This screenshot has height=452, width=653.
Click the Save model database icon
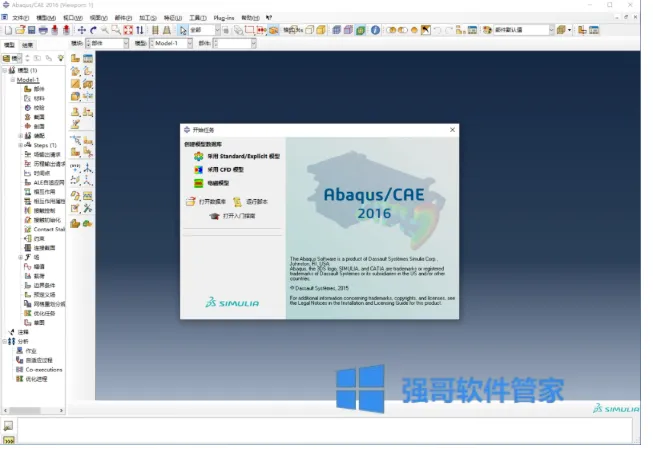click(32, 30)
